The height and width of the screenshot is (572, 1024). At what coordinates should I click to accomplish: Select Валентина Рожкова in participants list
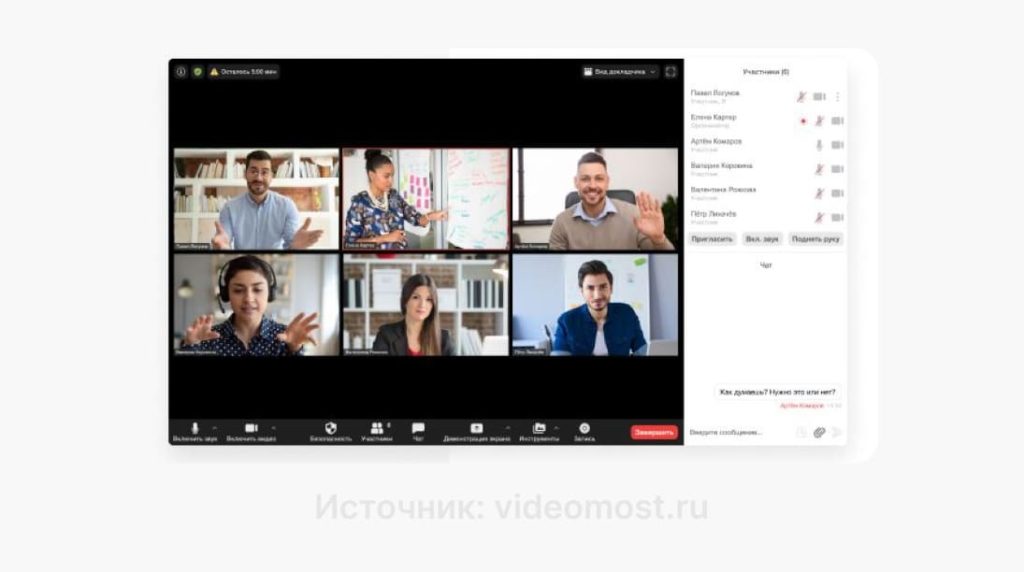point(765,193)
